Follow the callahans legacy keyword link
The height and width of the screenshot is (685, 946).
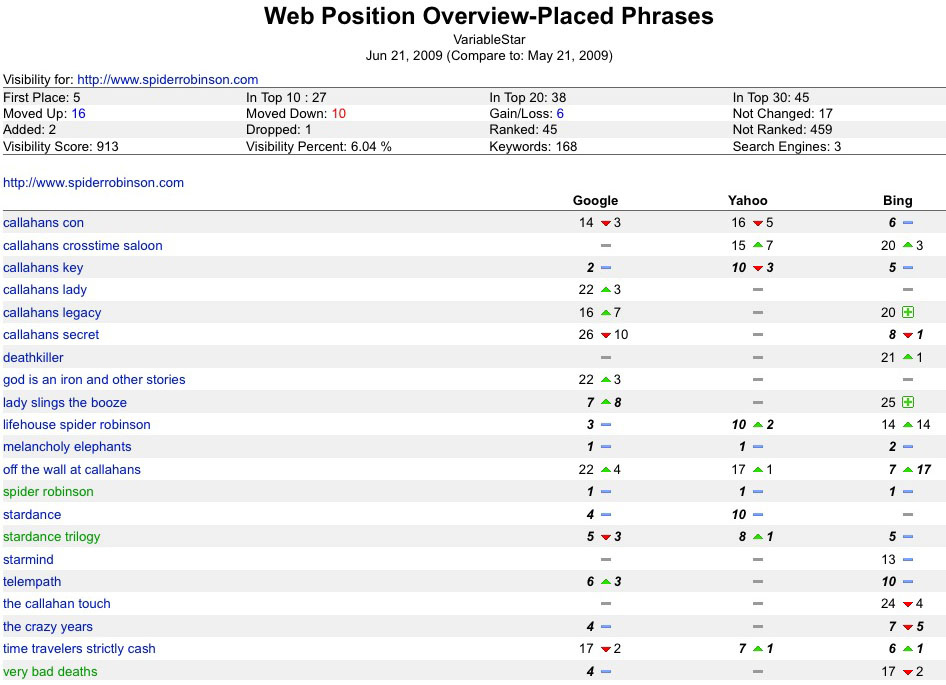click(x=52, y=313)
